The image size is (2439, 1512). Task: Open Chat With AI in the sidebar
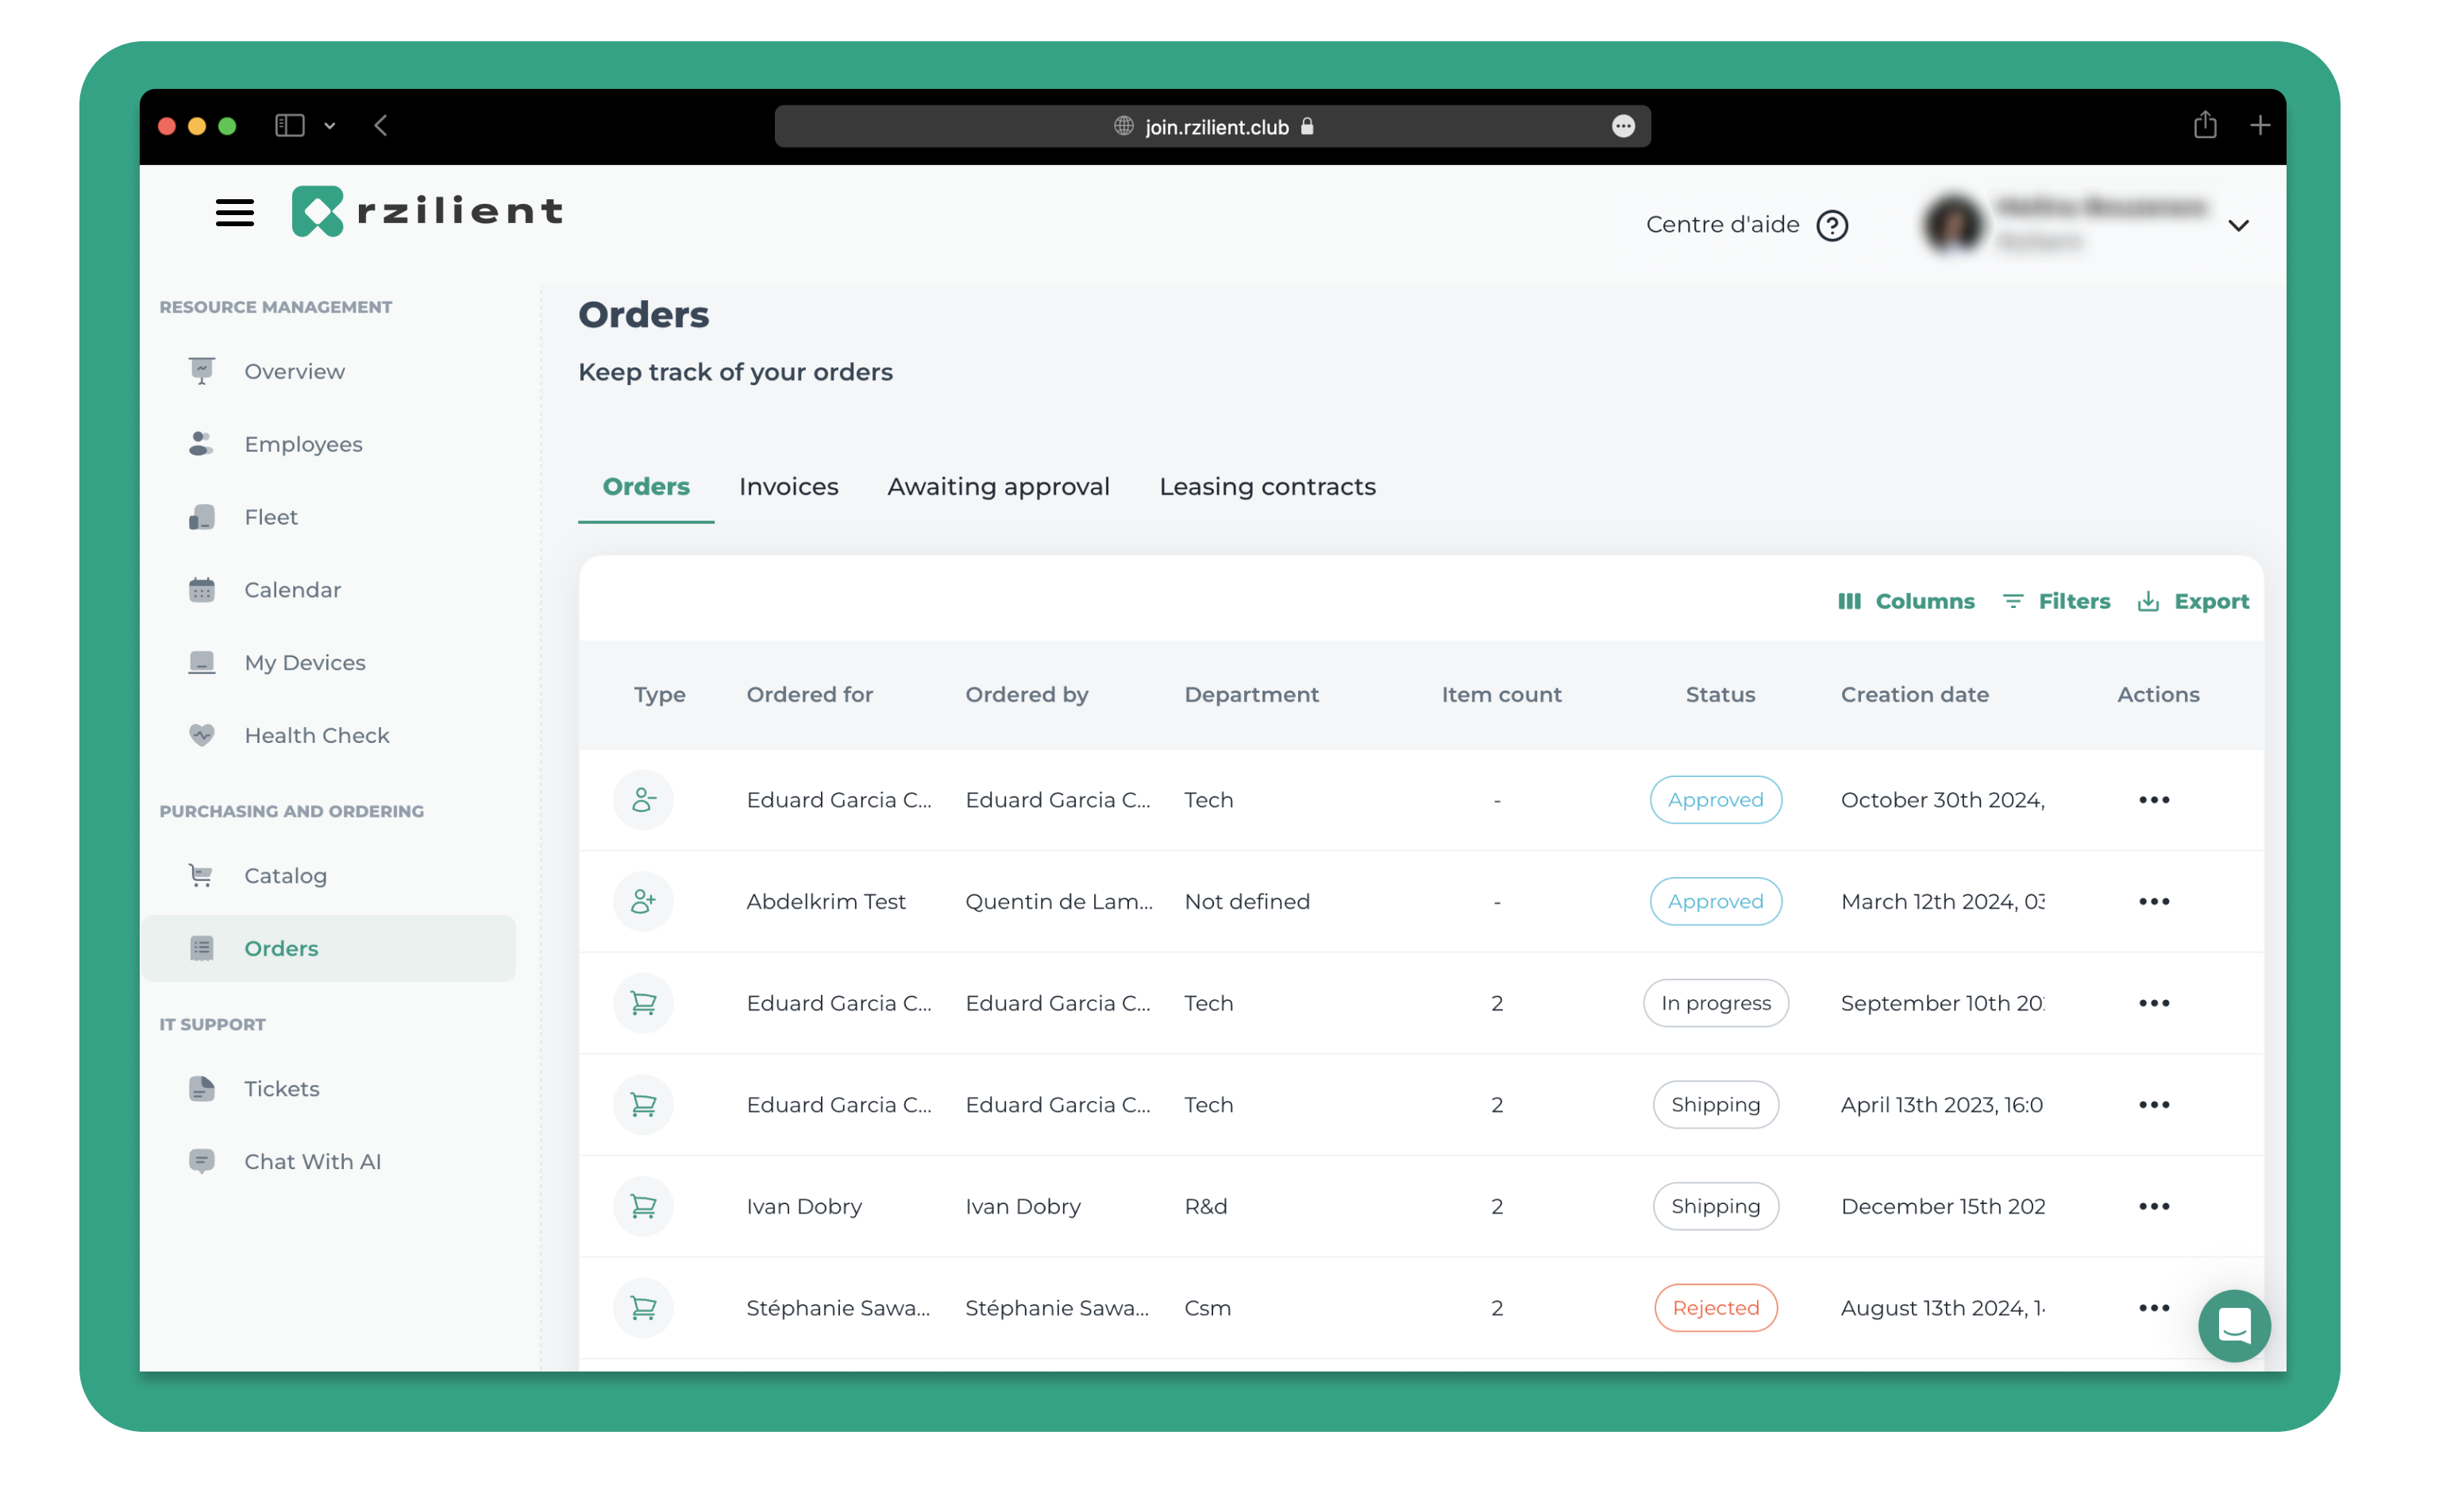[312, 1161]
